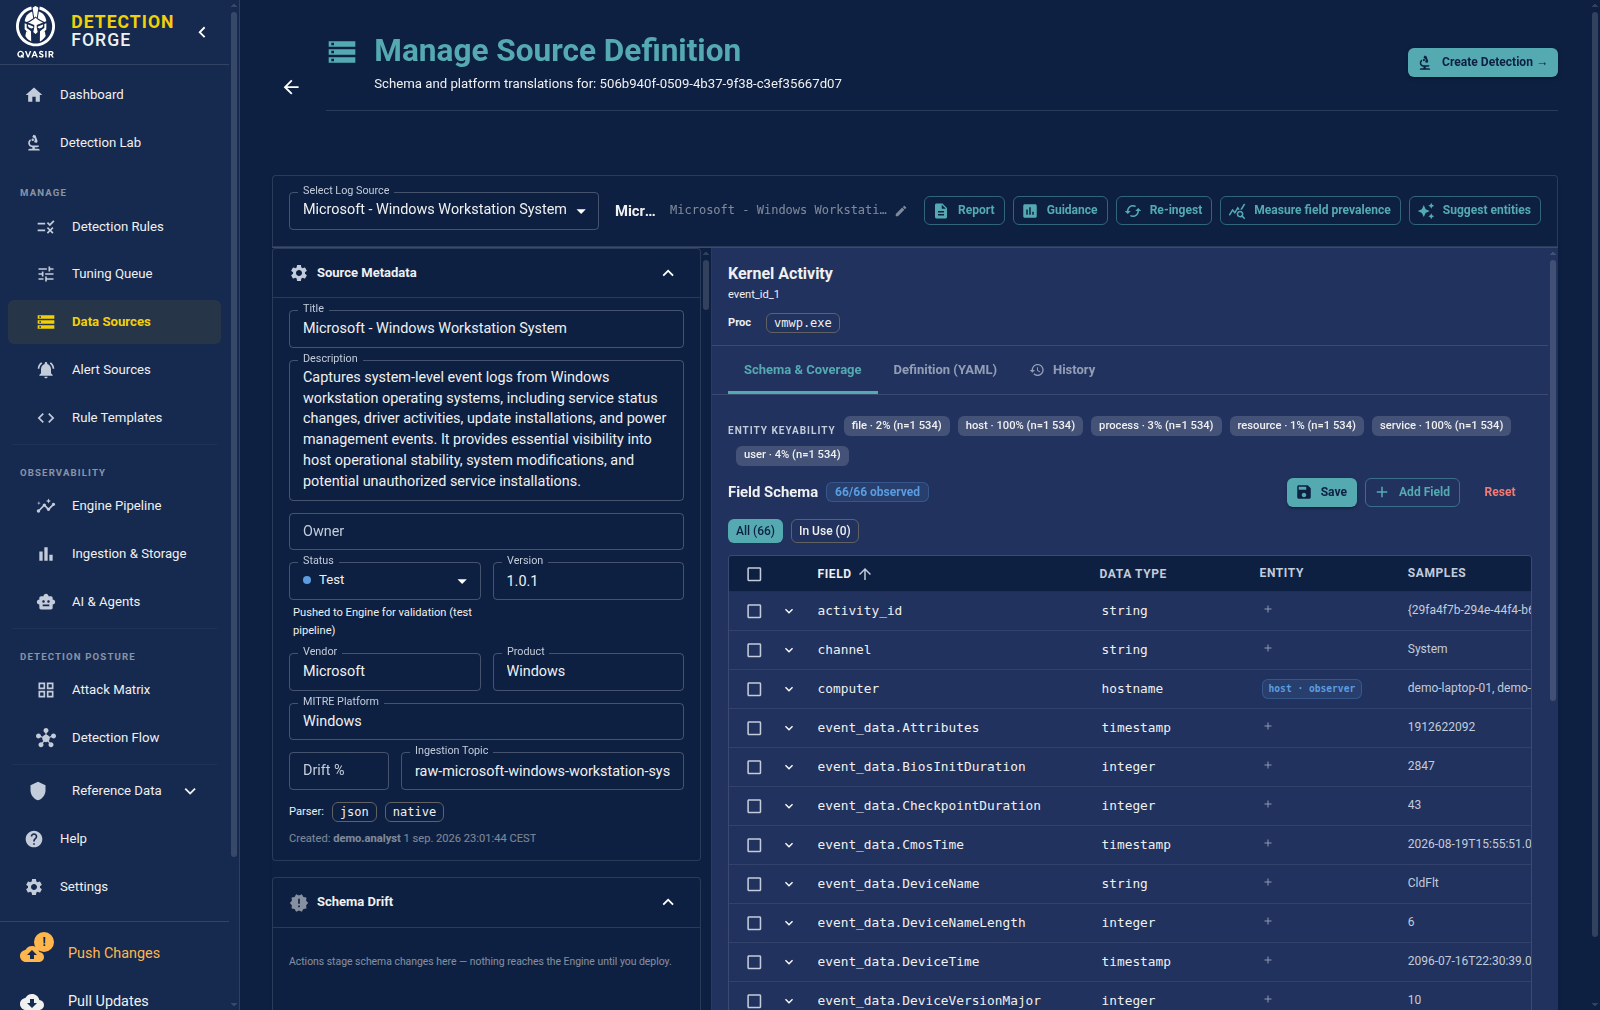Check the event_data.DeviceNameLength row checkbox

tap(754, 923)
